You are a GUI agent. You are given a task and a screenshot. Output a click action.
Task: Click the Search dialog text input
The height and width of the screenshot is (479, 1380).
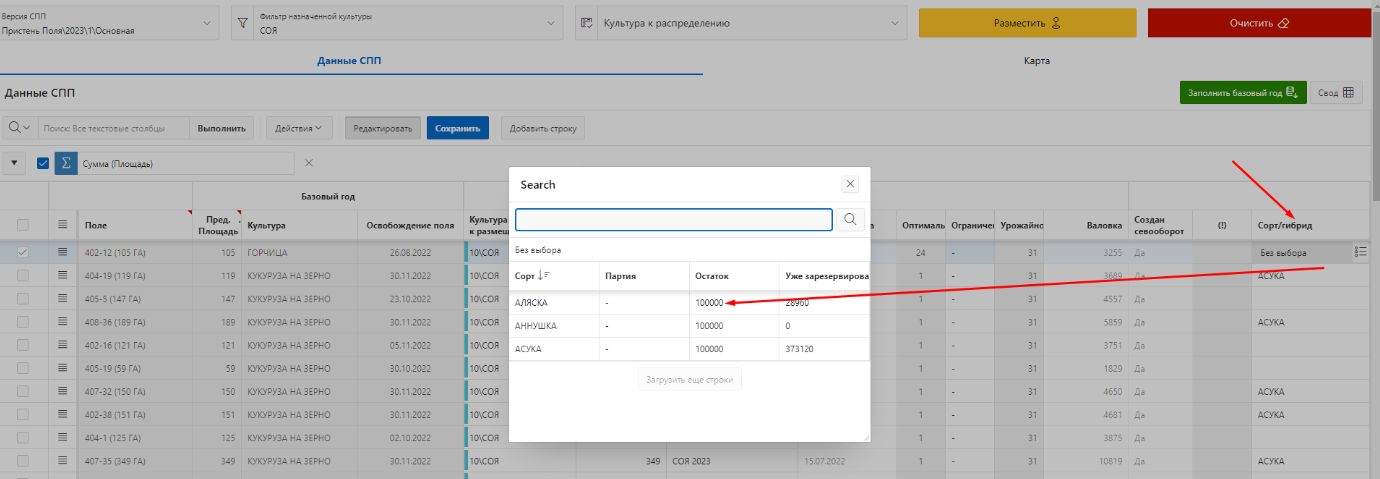click(673, 220)
